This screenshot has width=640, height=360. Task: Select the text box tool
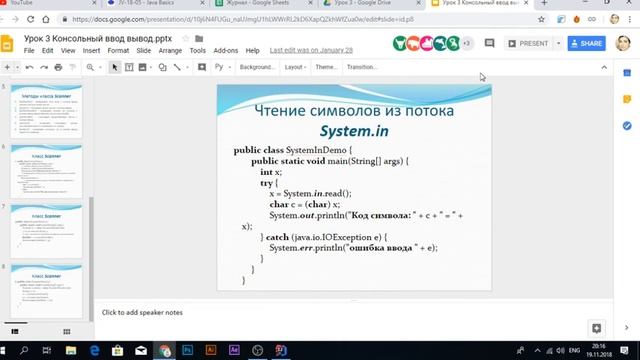click(129, 67)
